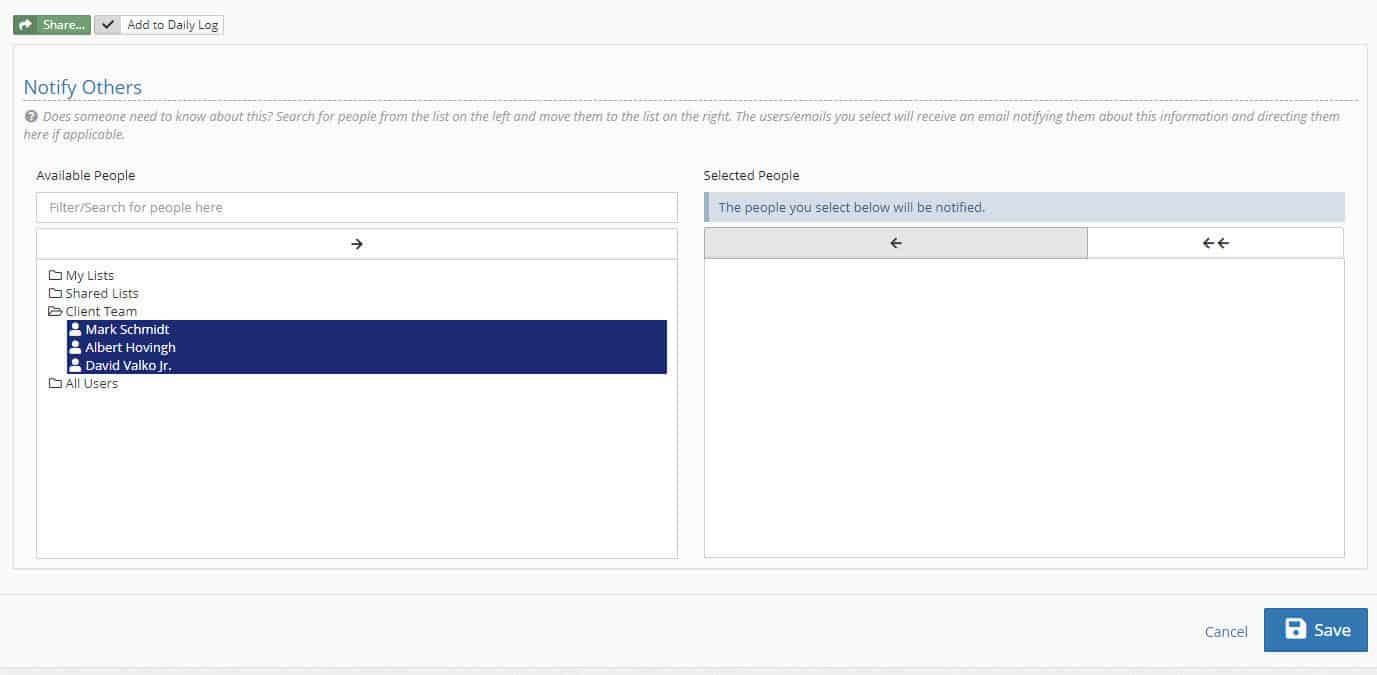Click the right arrow to move selected people
1377x675 pixels.
coord(356,242)
